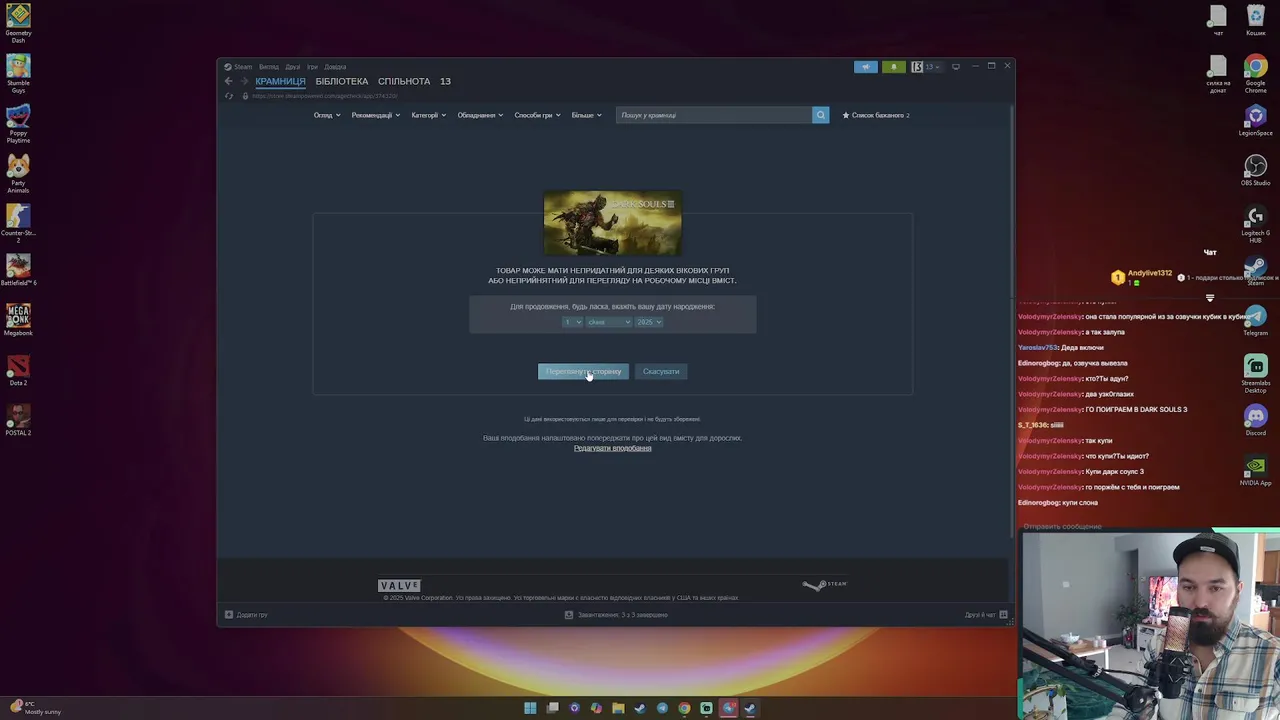The height and width of the screenshot is (720, 1280).
Task: Expand the Категорії dropdown
Action: point(429,115)
